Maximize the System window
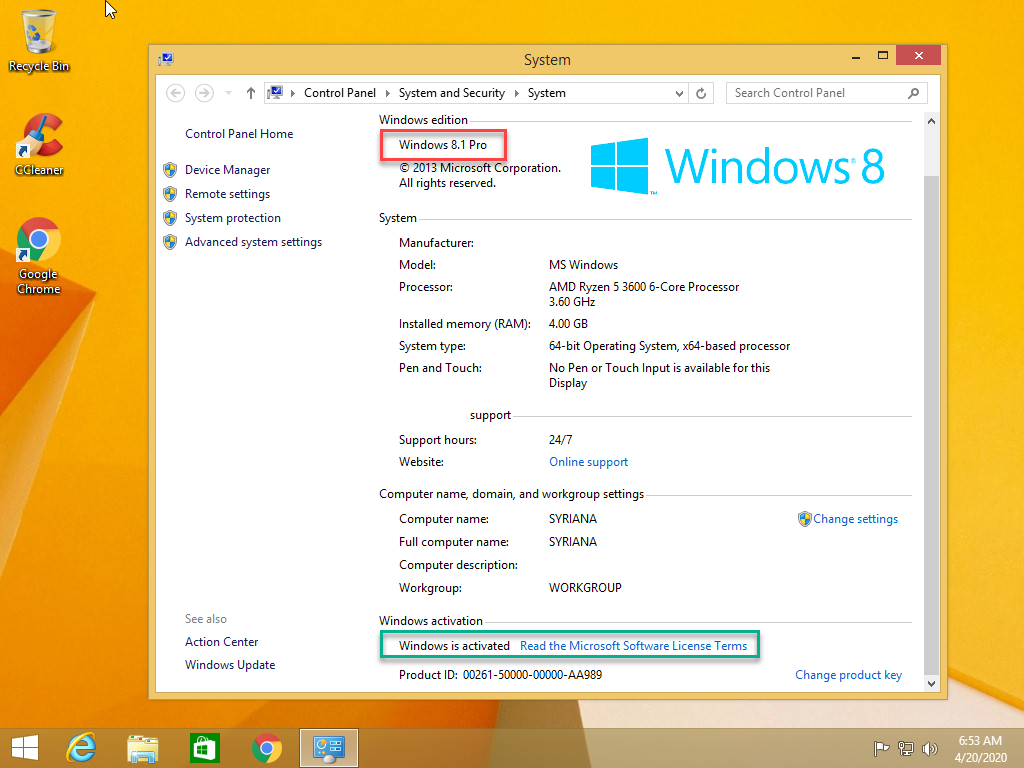1024x768 pixels. (x=883, y=56)
